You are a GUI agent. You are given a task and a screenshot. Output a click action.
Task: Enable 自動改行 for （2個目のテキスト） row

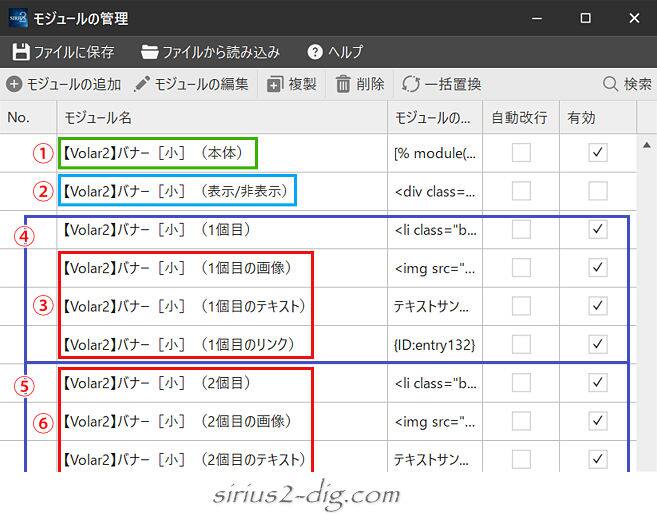[521, 459]
